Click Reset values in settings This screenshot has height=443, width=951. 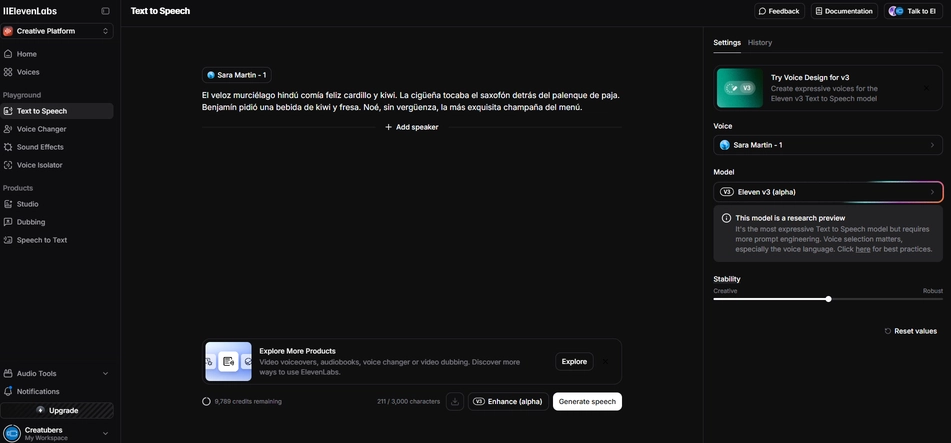tap(910, 331)
